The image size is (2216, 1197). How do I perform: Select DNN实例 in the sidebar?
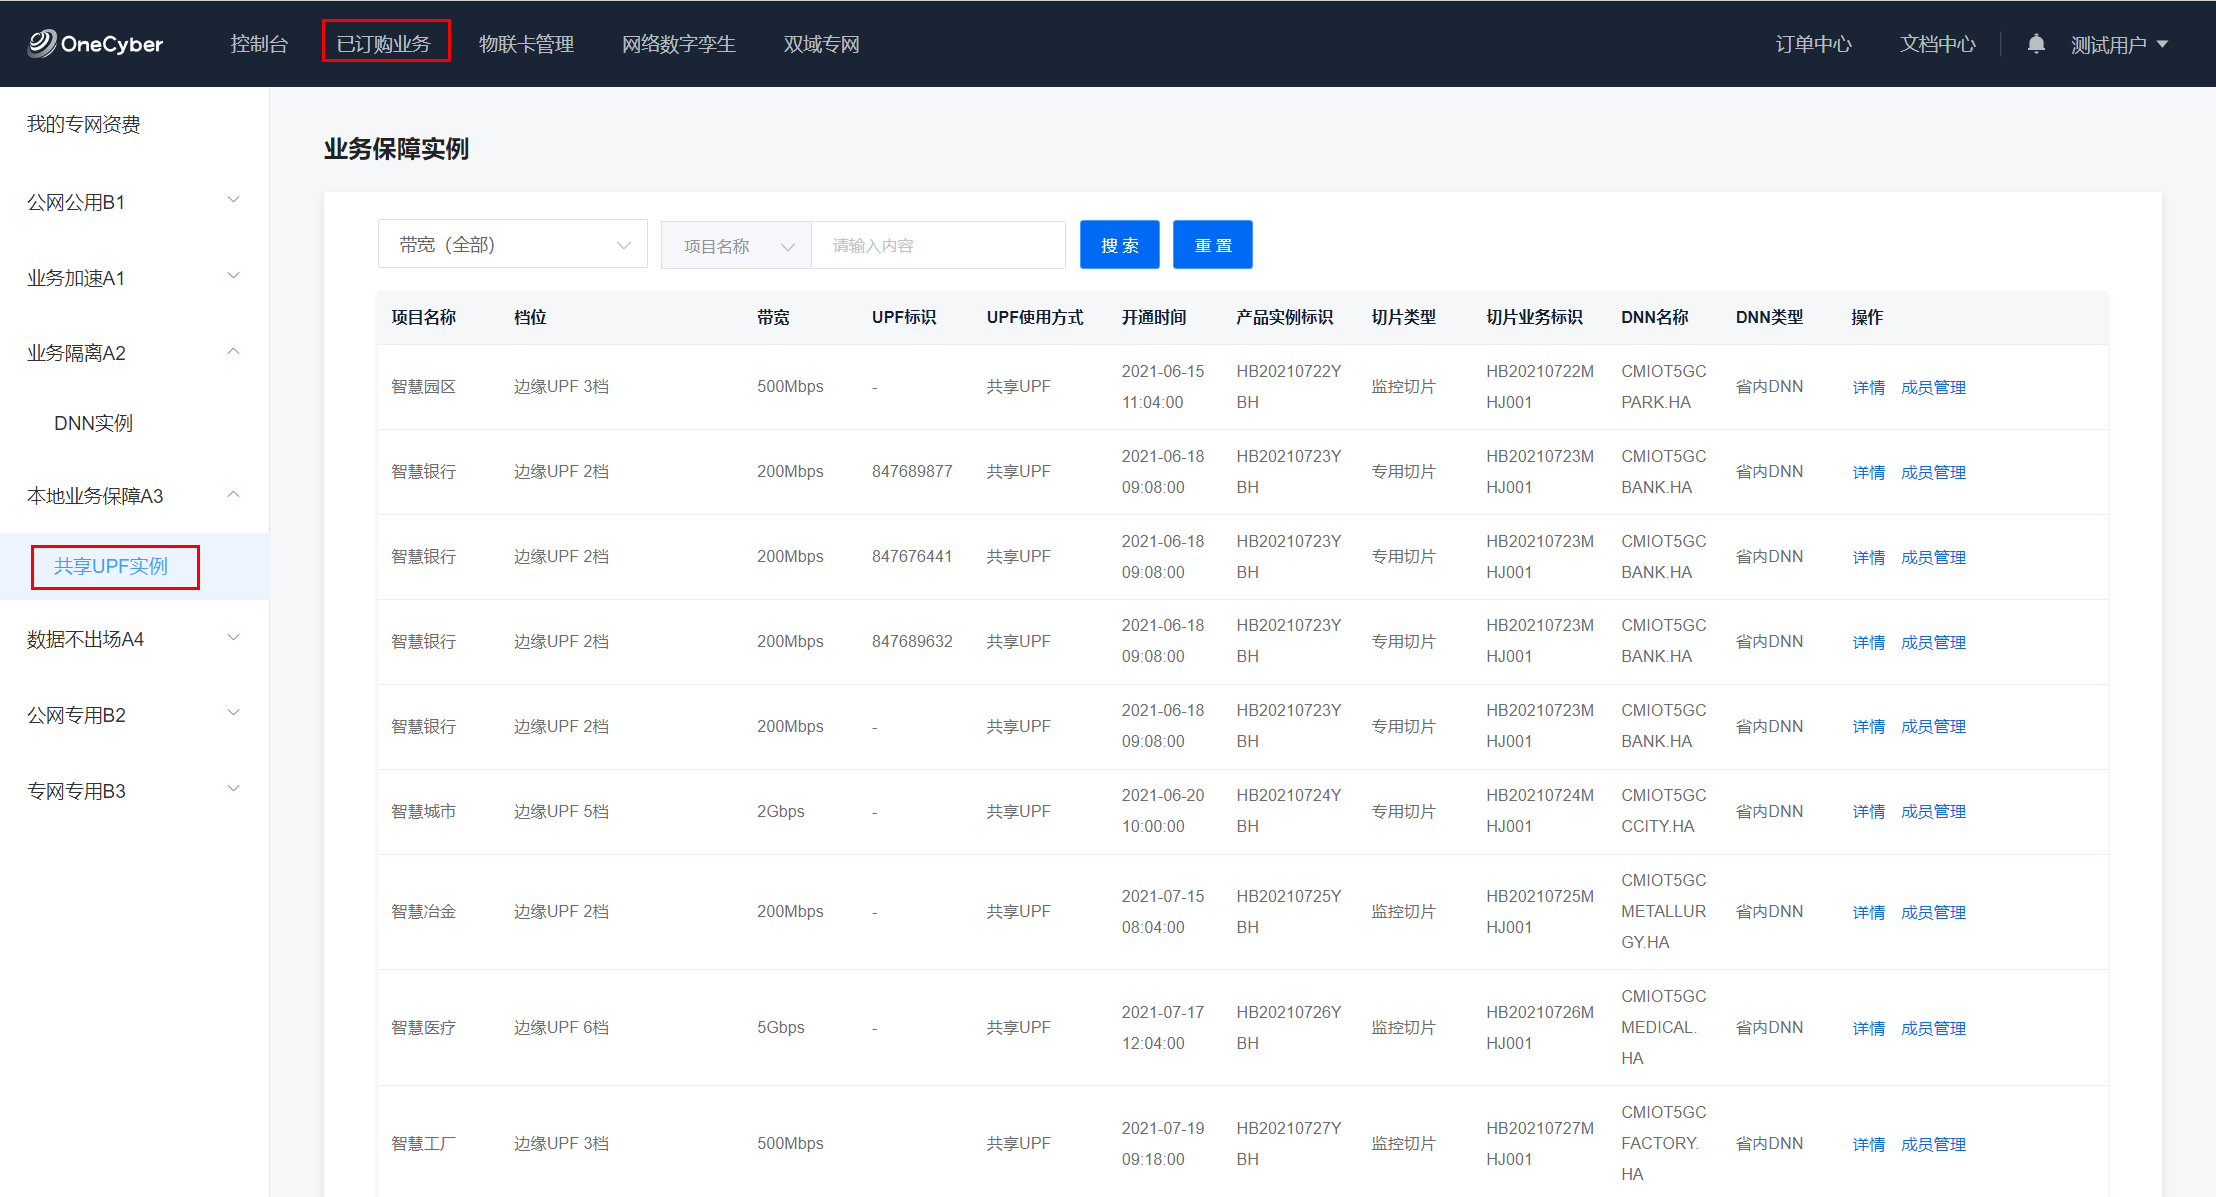coord(93,423)
